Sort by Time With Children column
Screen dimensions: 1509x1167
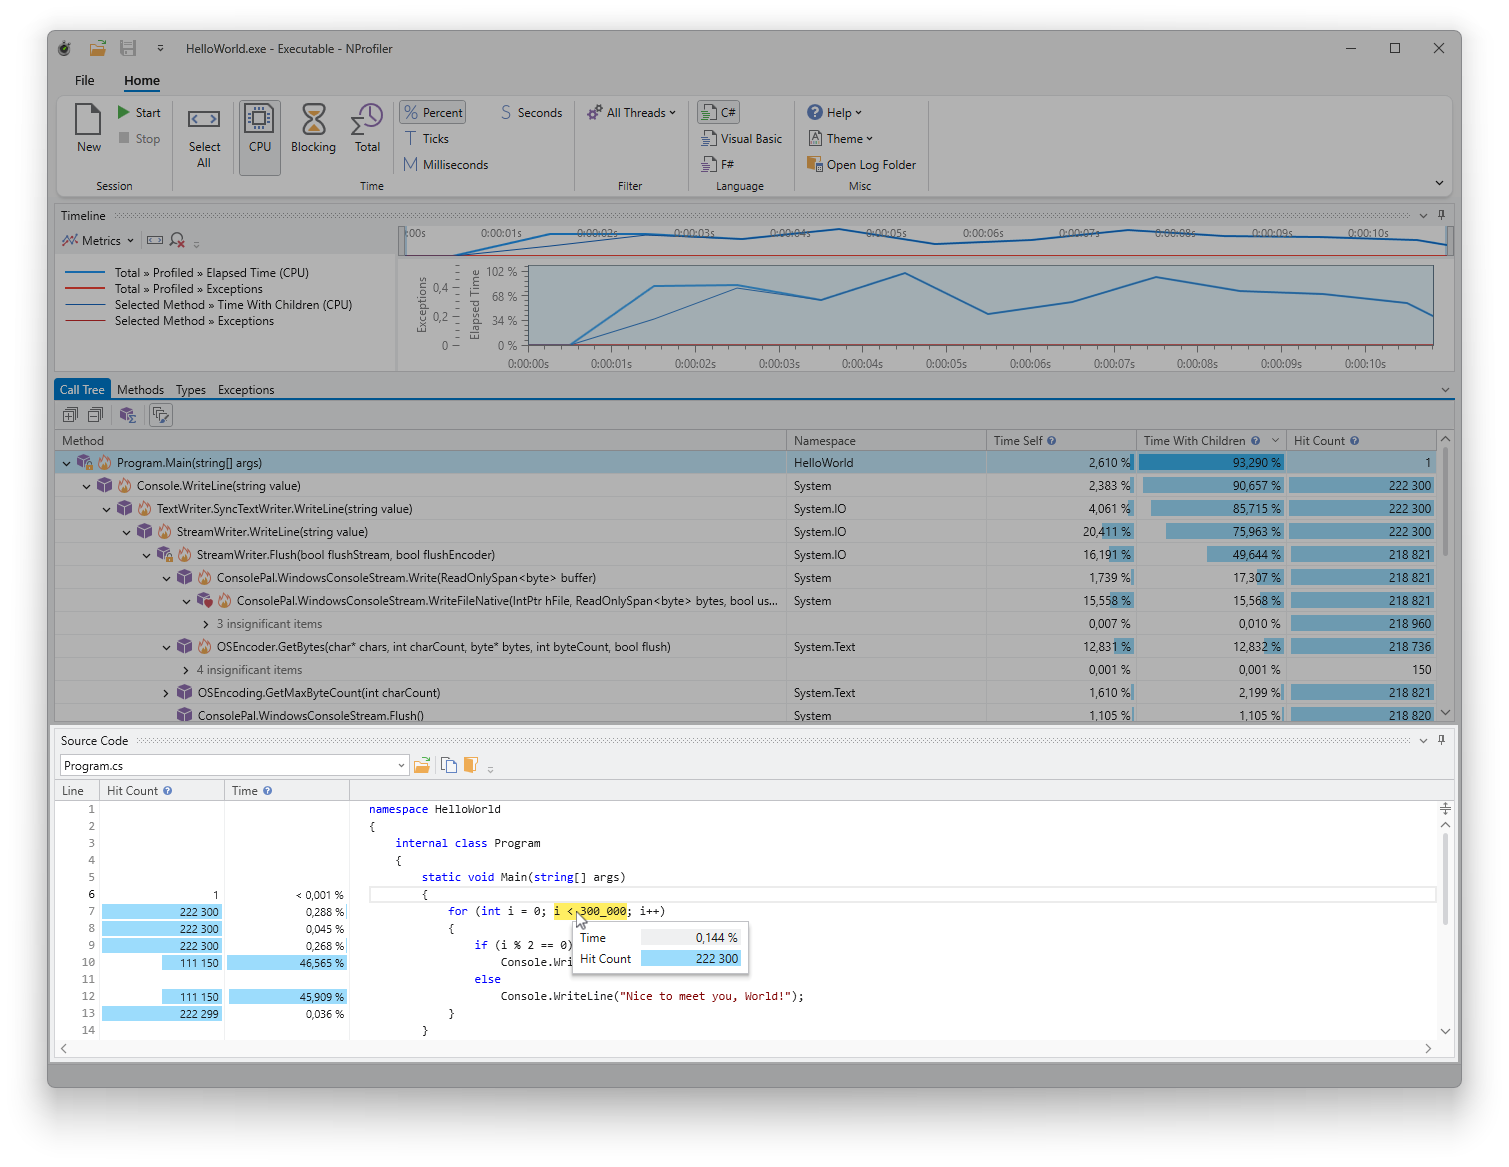tap(1194, 441)
